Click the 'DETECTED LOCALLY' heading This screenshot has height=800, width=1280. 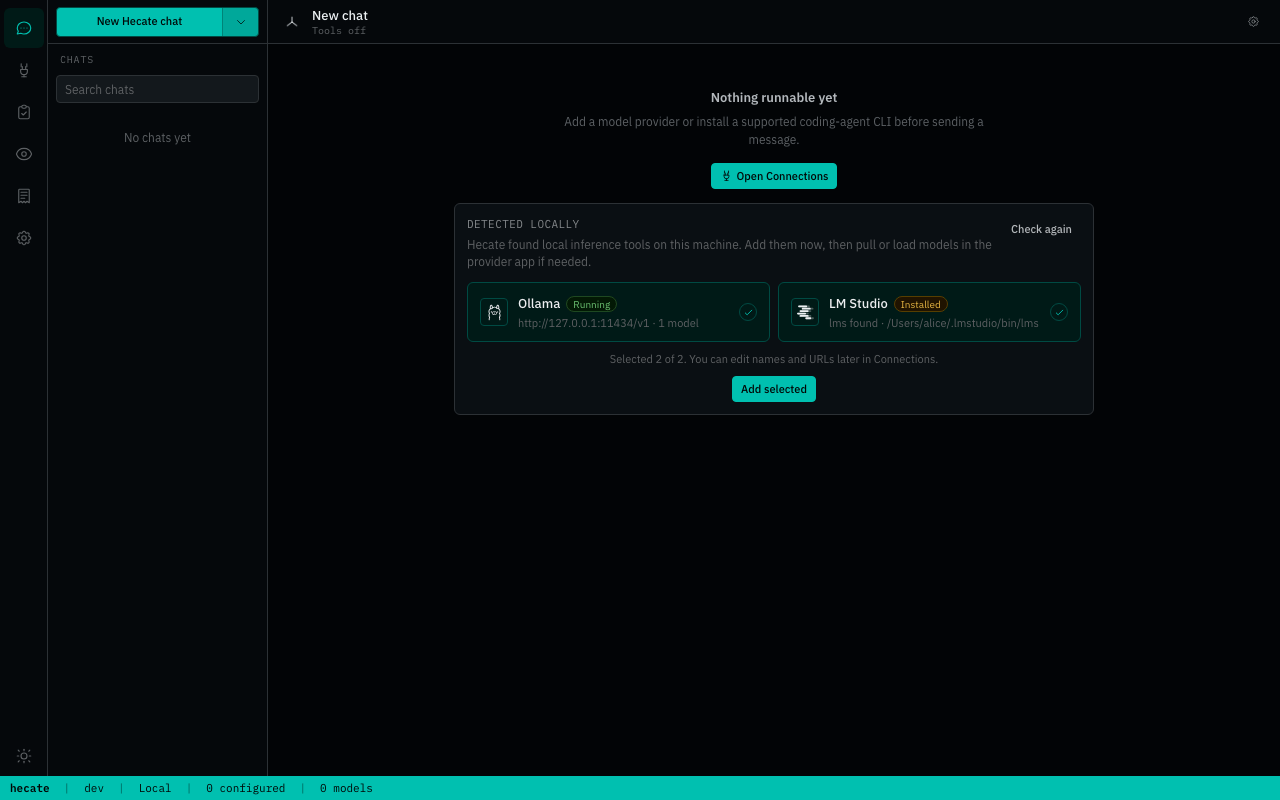coord(523,224)
